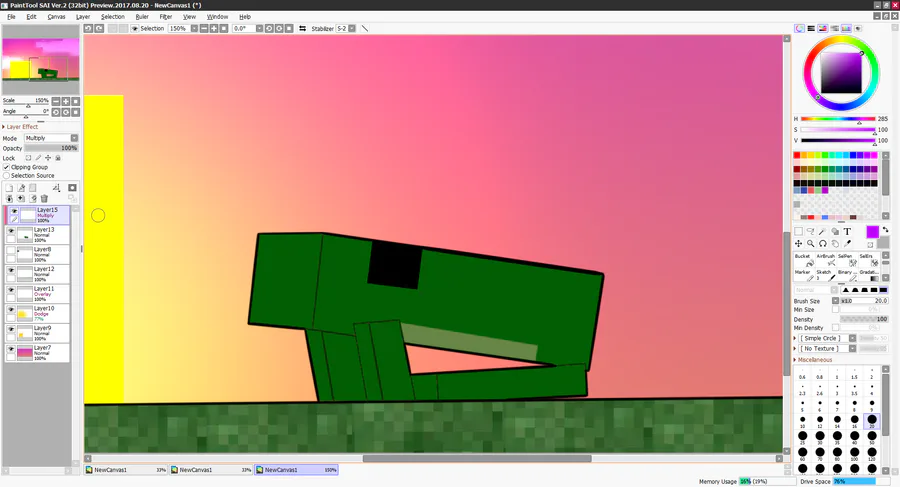The image size is (900, 487).
Task: Select the Text tool
Action: click(x=847, y=231)
